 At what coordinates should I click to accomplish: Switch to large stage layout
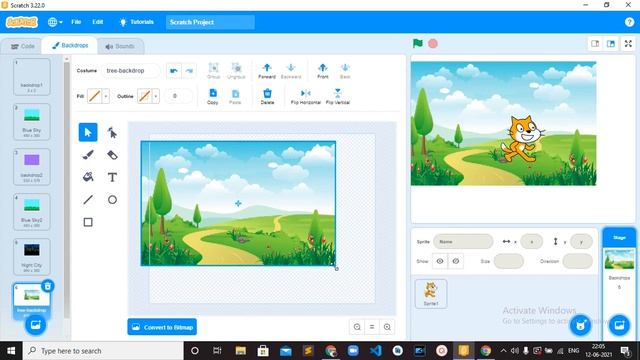(611, 44)
